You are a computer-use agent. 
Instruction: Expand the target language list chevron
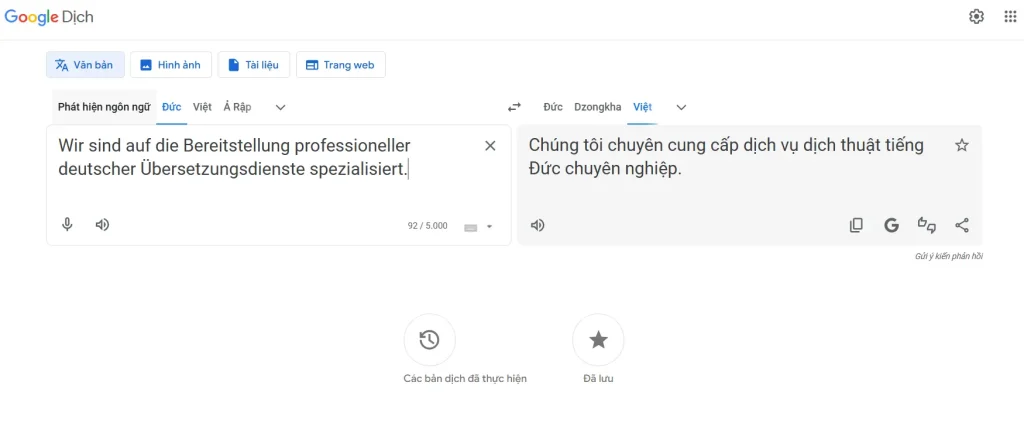681,107
